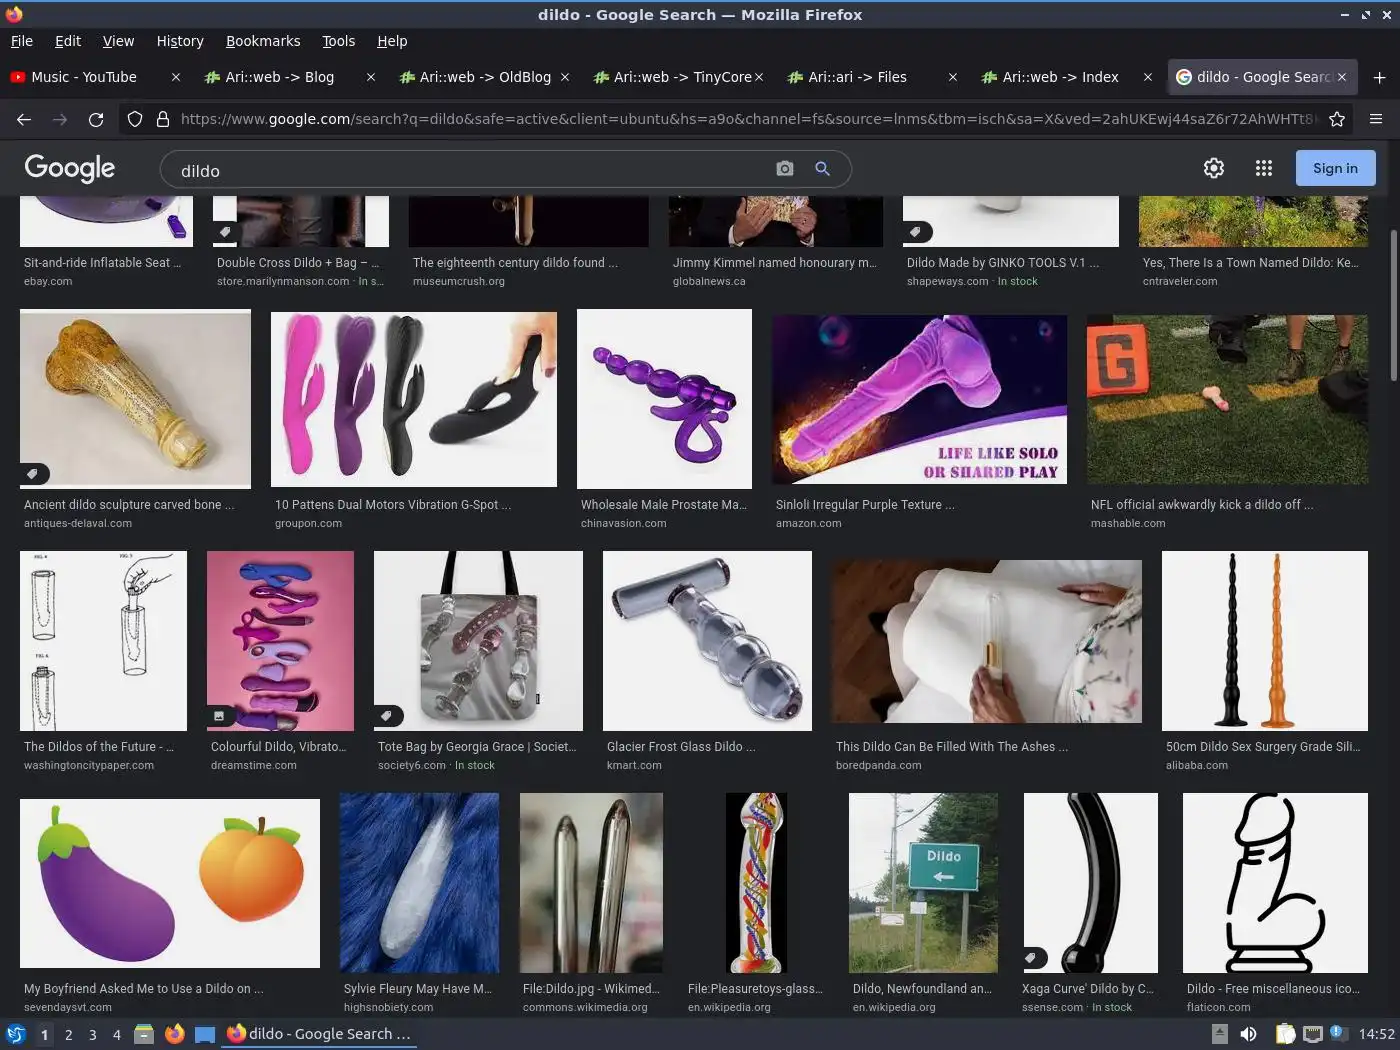This screenshot has width=1400, height=1050.
Task: Reload the current page
Action: tap(96, 119)
